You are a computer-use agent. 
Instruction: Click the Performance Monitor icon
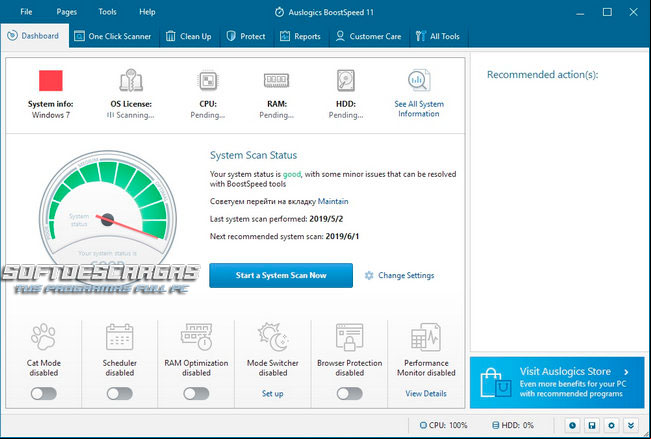[x=426, y=336]
